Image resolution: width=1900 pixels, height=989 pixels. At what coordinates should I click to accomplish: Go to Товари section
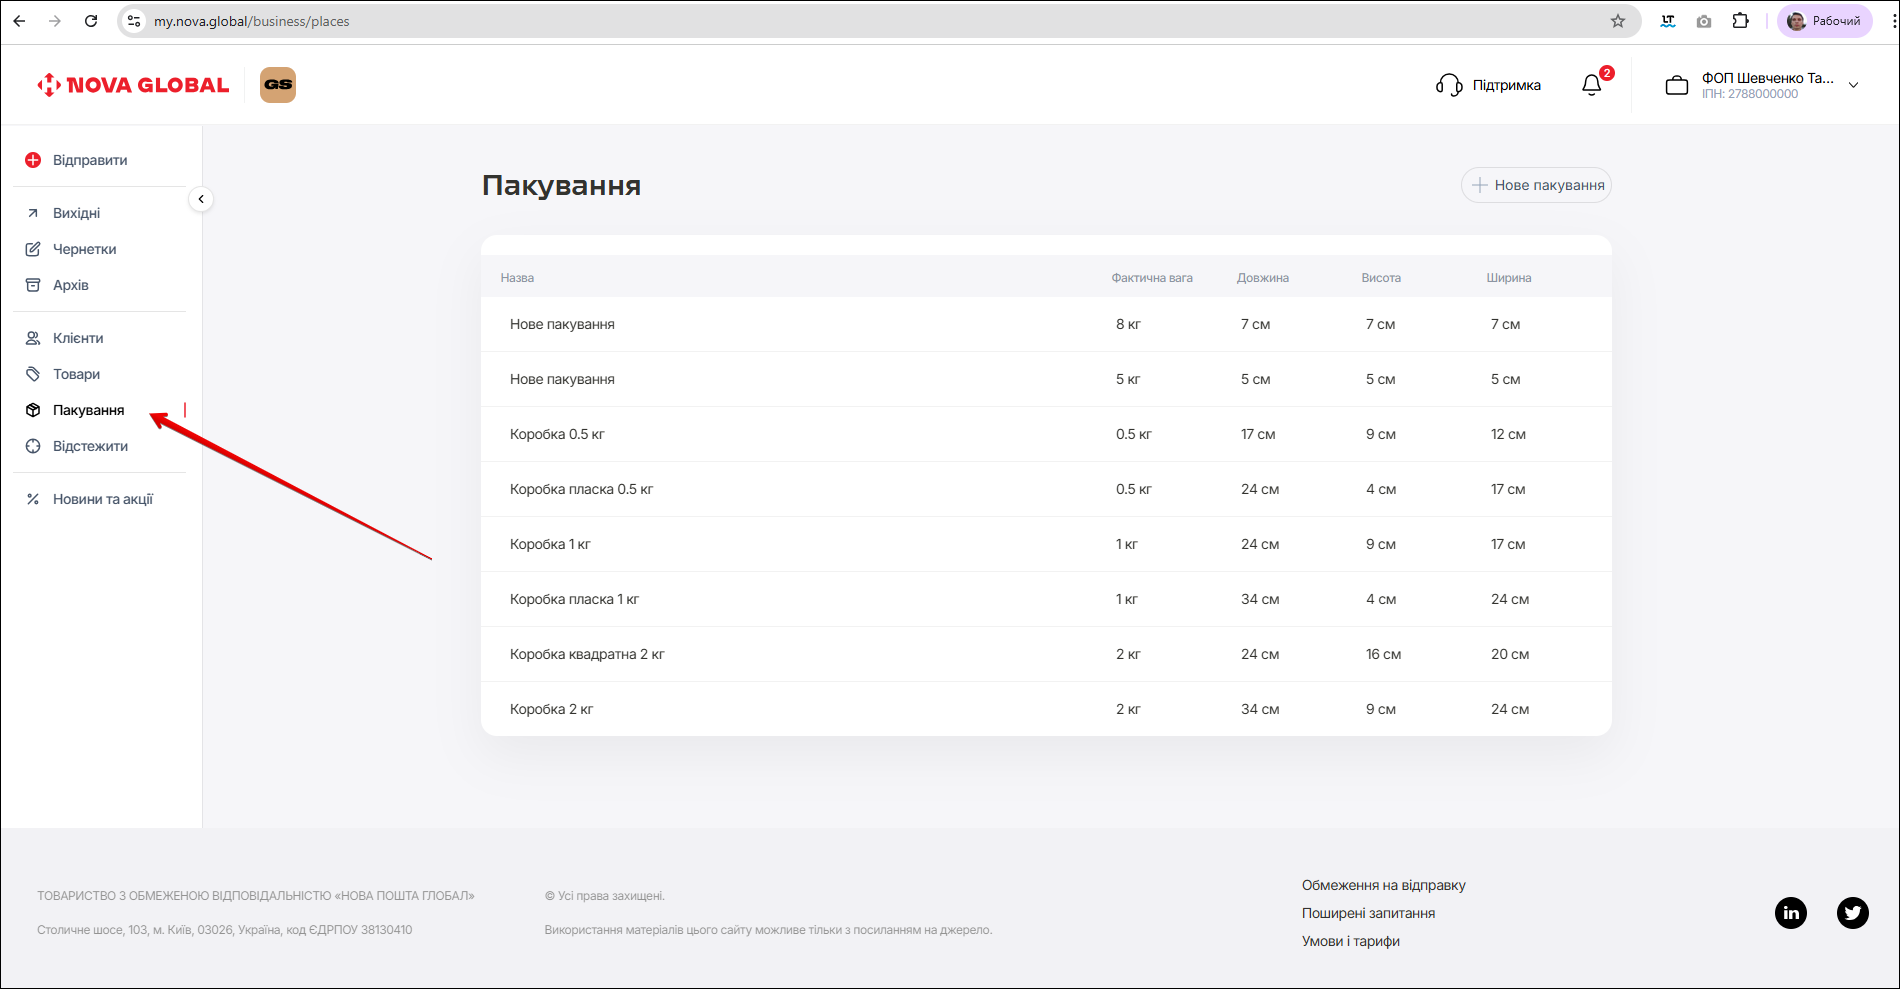77,374
